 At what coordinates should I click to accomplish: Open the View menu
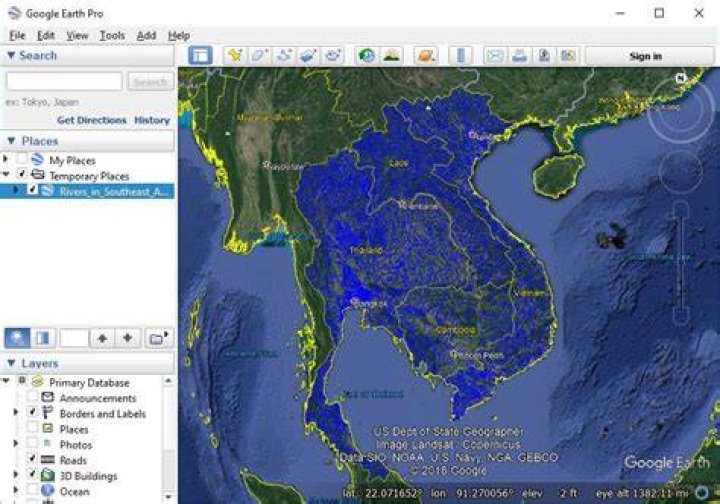click(x=77, y=35)
